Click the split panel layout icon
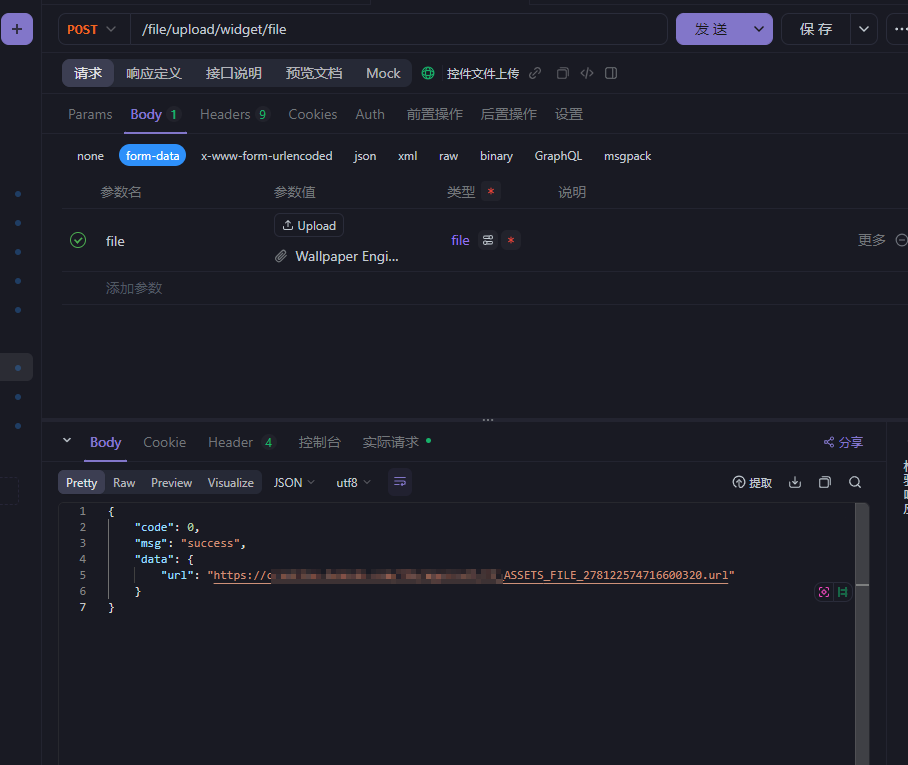 point(611,73)
